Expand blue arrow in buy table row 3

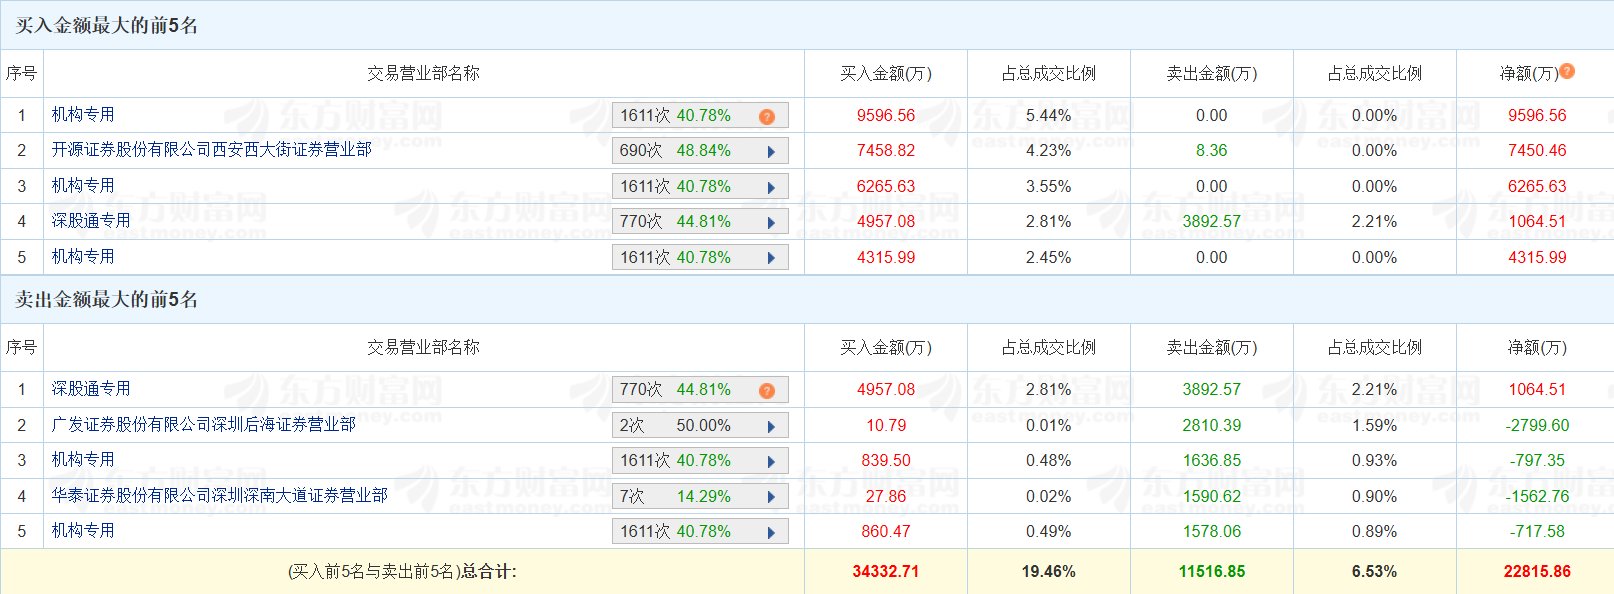771,188
